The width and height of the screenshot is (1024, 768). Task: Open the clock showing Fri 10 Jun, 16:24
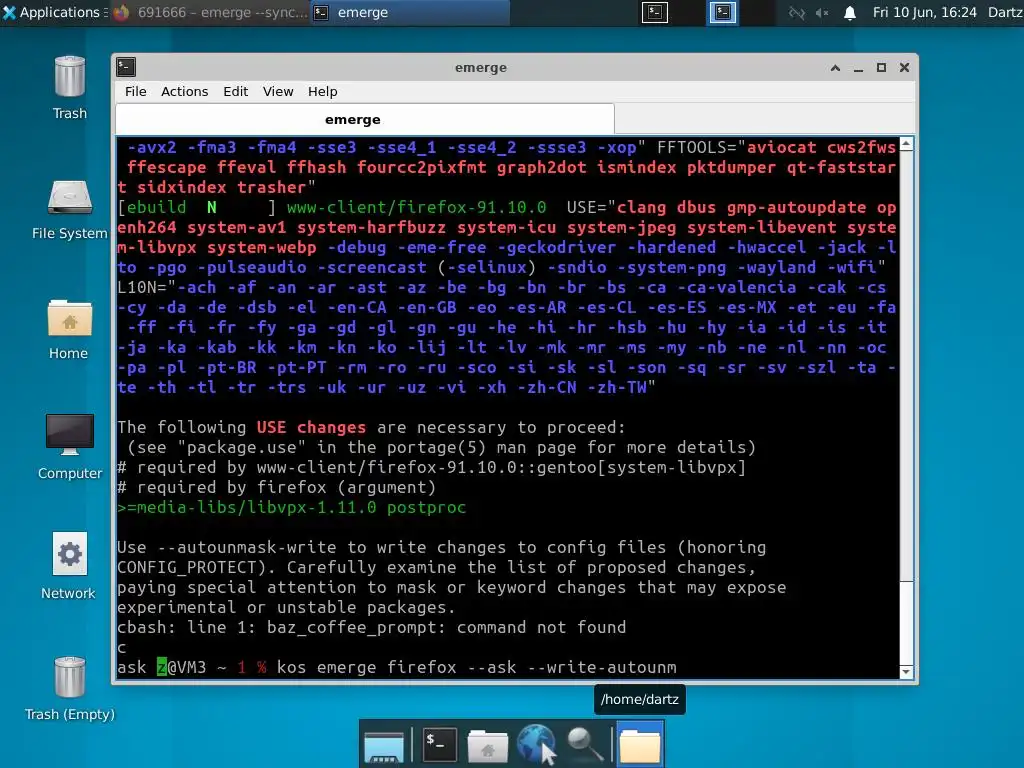point(925,12)
